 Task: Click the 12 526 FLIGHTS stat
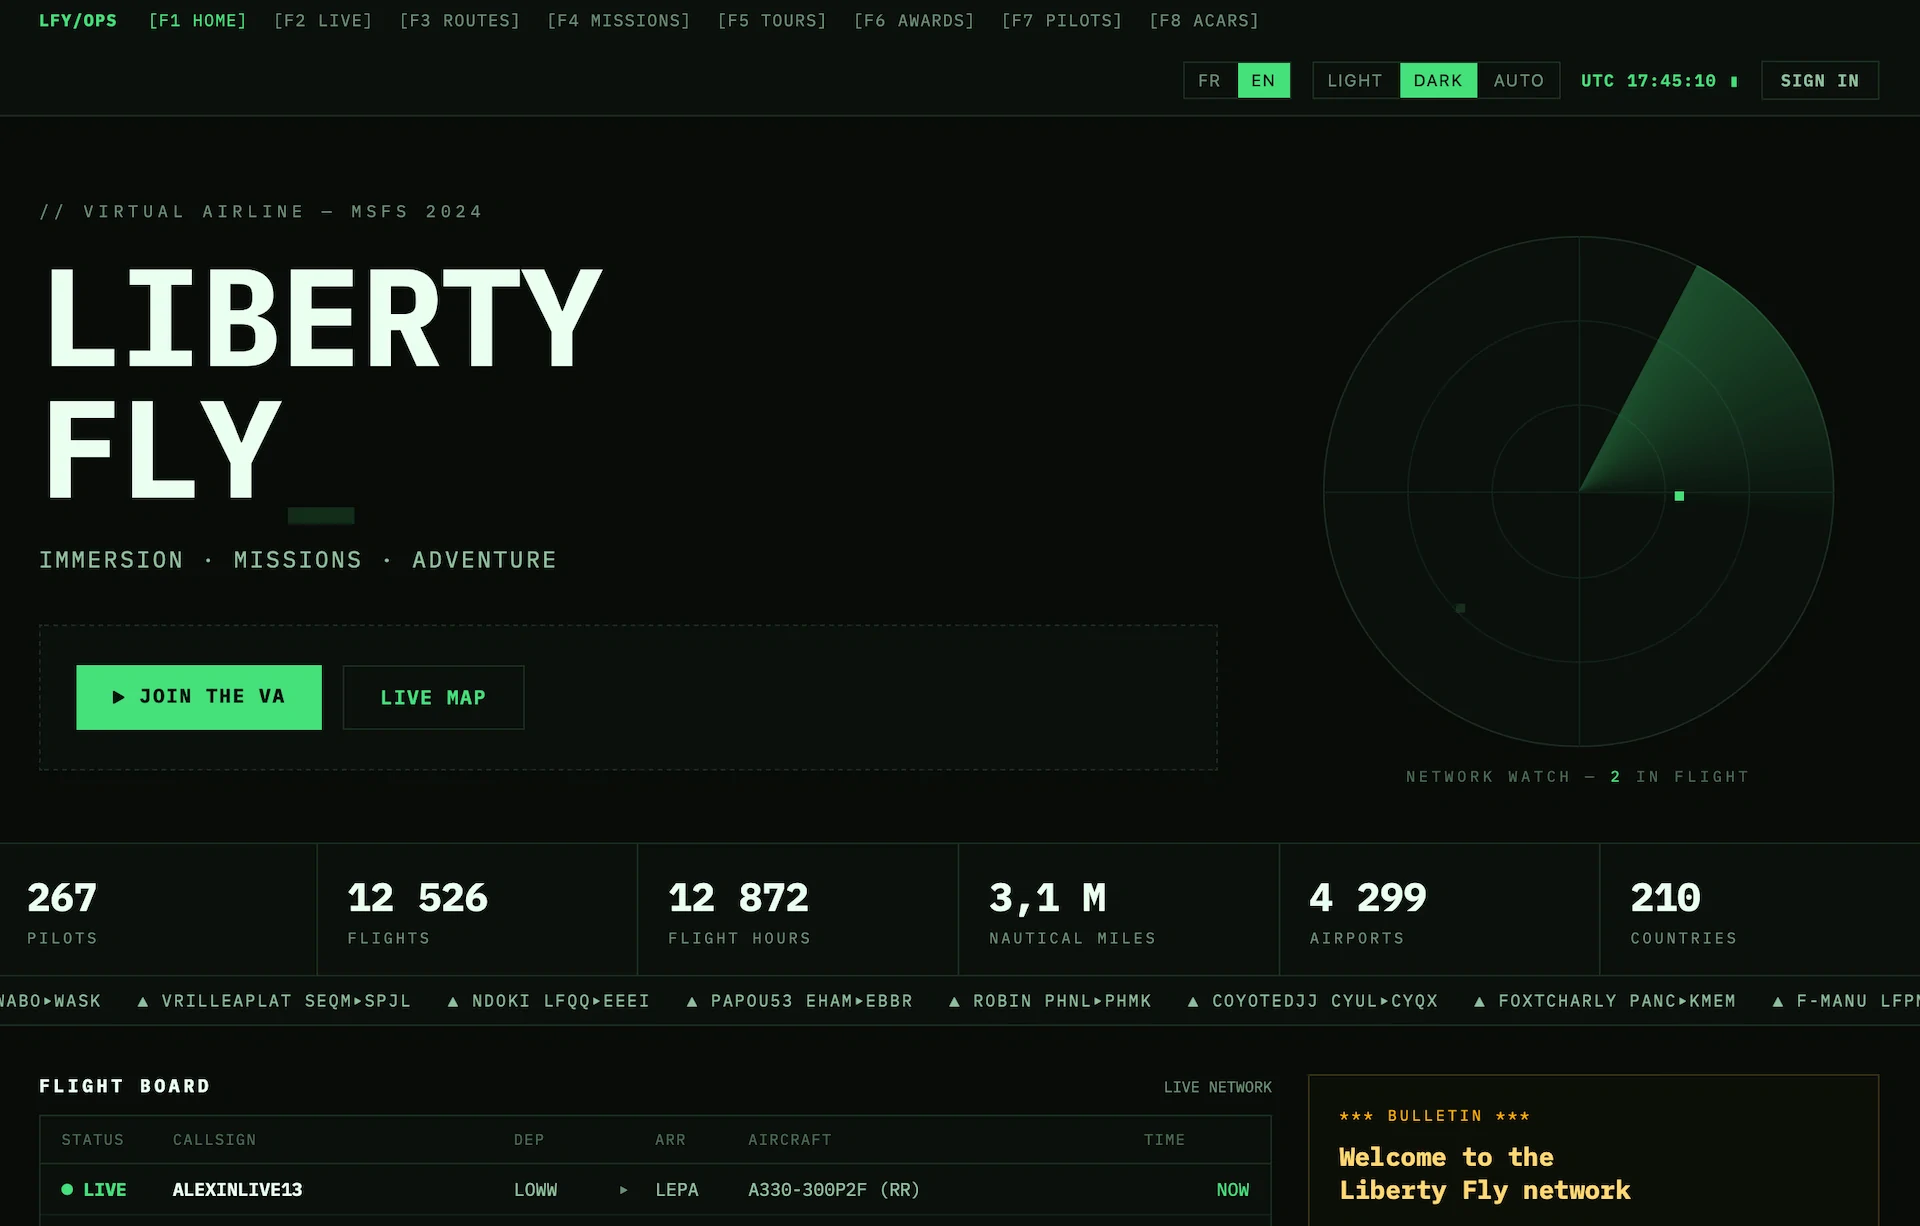point(477,910)
